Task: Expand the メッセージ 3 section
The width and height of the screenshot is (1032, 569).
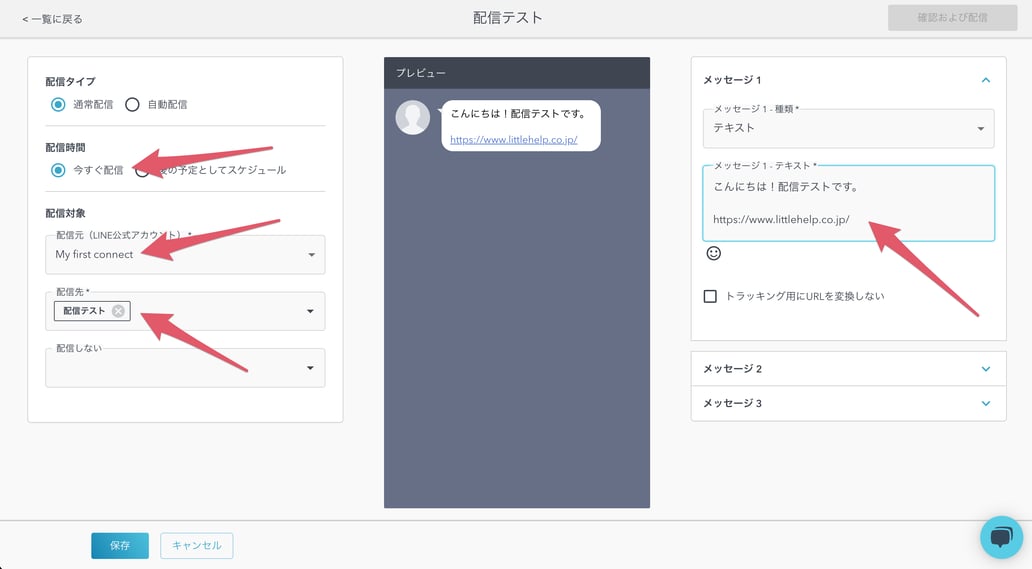Action: pyautogui.click(x=986, y=403)
